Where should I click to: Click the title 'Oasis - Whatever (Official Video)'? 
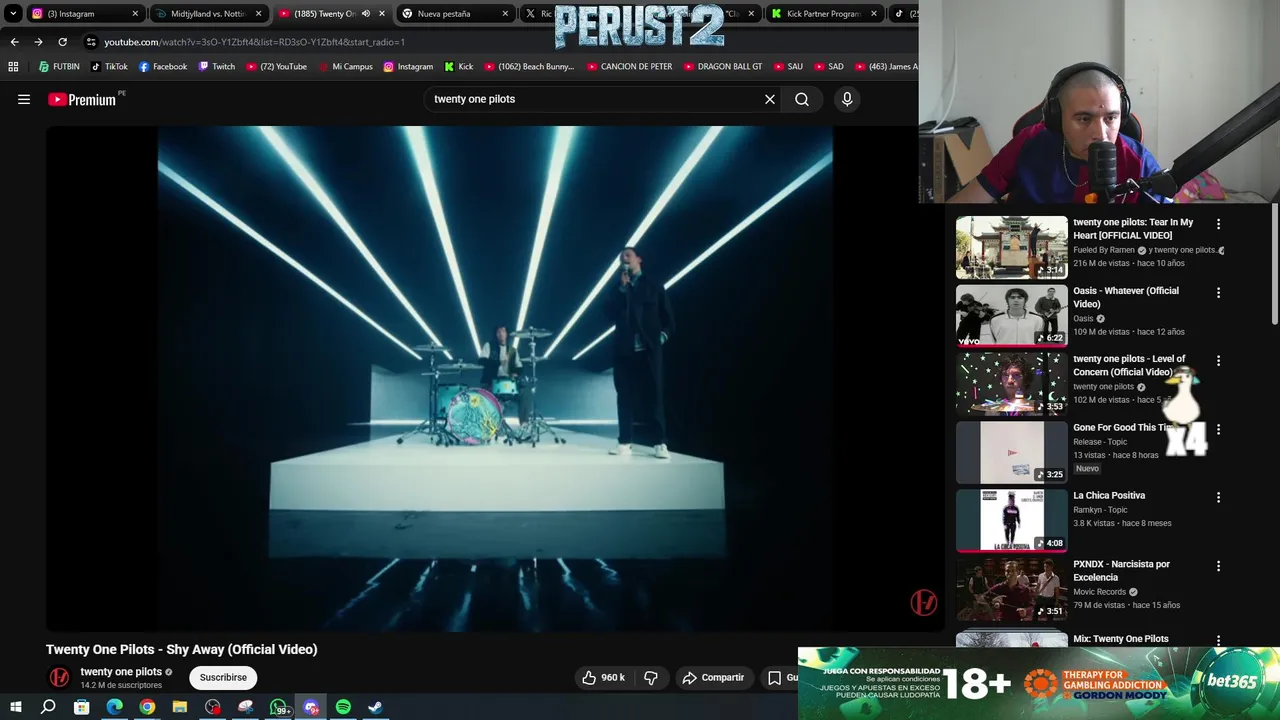point(1126,297)
